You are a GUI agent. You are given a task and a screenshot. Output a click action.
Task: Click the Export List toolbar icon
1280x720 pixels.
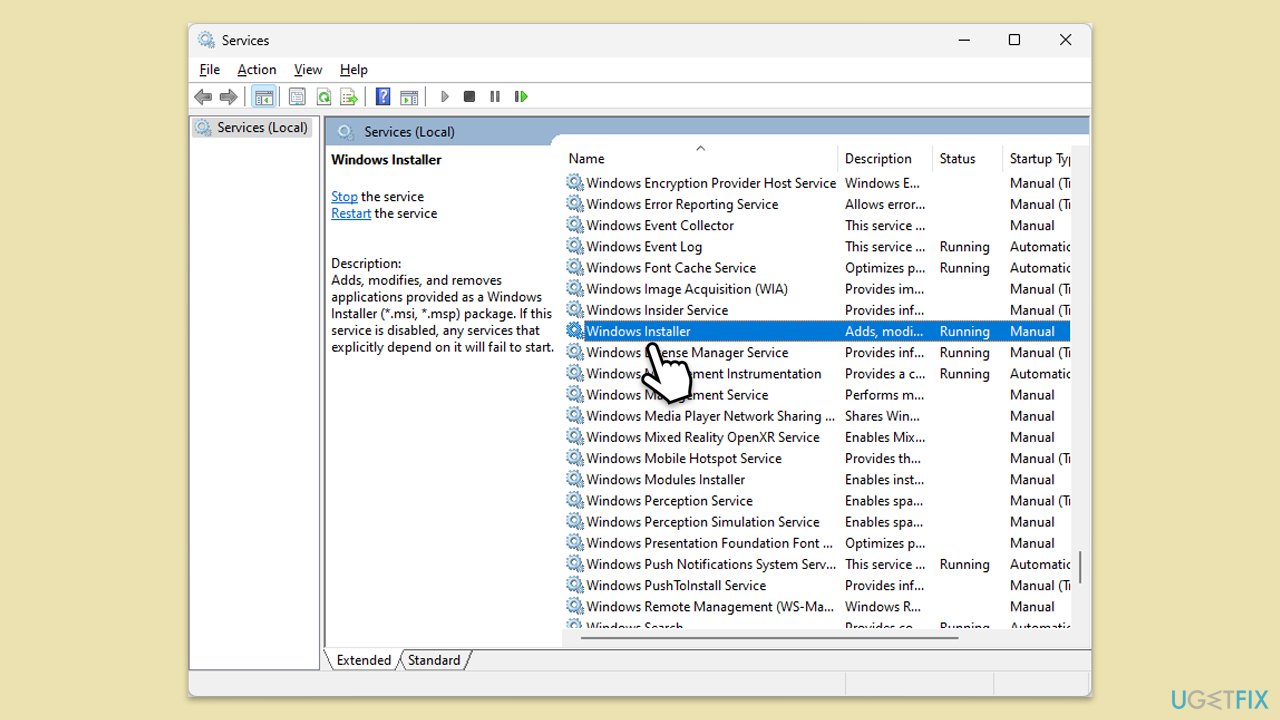pos(349,97)
